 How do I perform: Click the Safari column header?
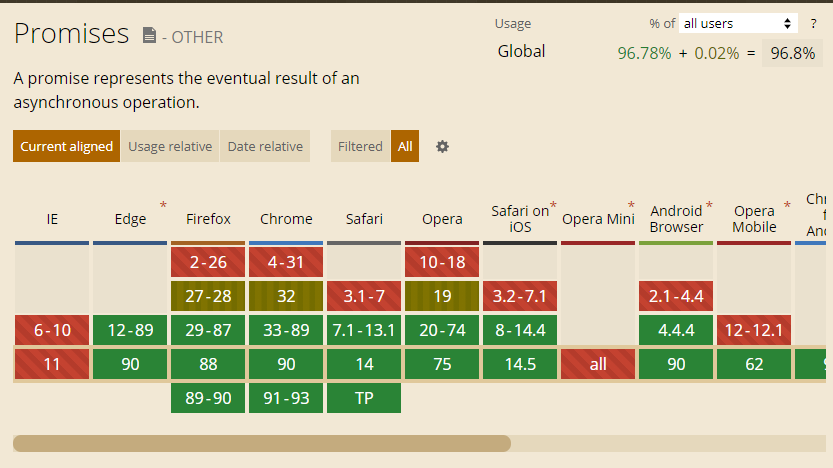coord(364,219)
